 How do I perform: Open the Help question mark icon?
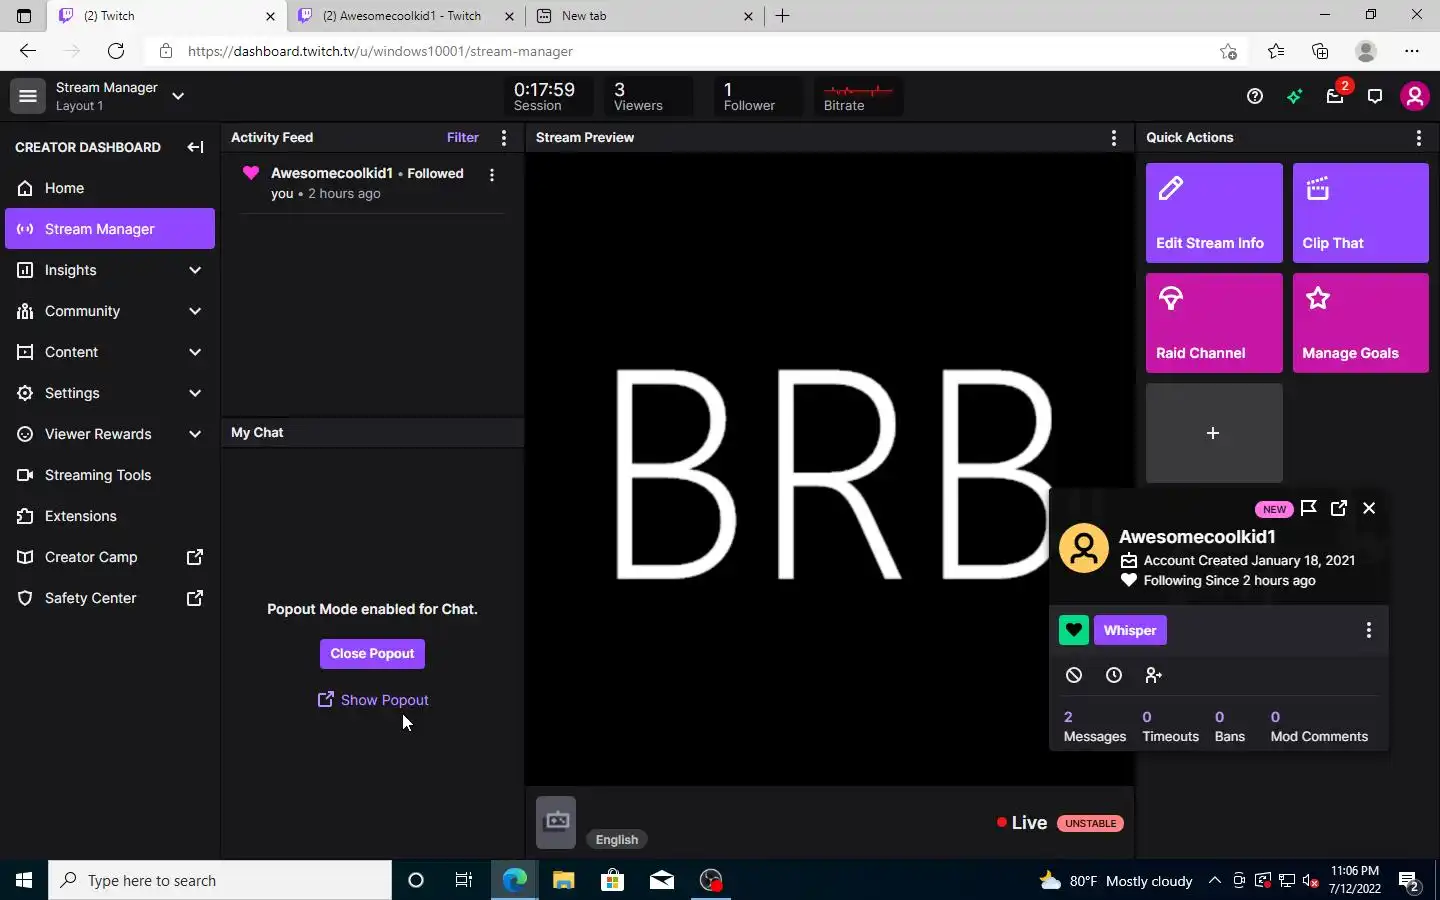click(x=1255, y=96)
